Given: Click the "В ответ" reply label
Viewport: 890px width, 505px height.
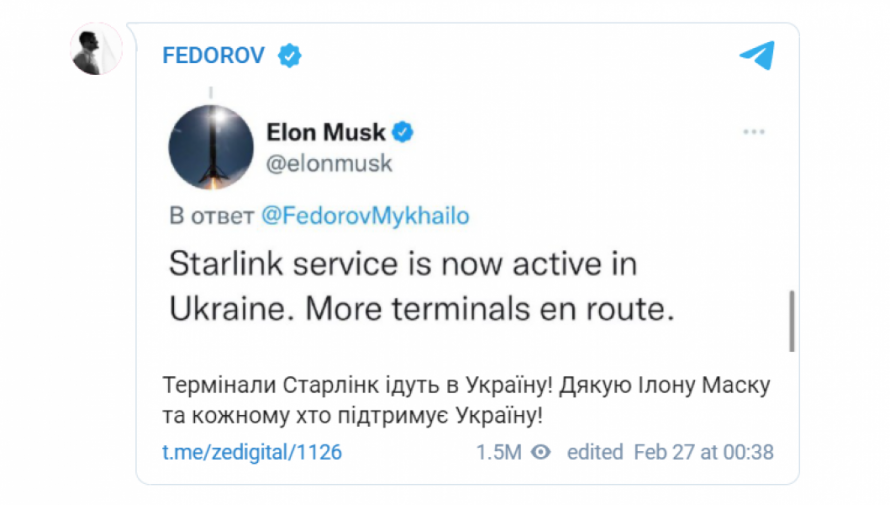Looking at the screenshot, I should (207, 215).
